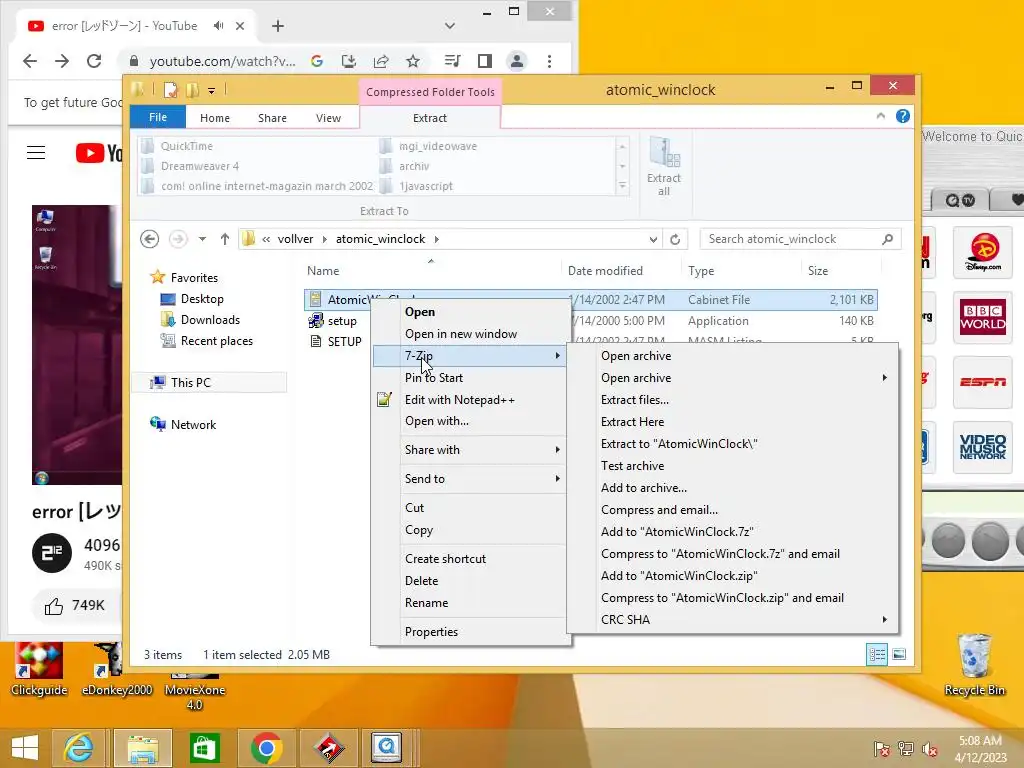
Task: Mute the YouTube tab audio icon
Action: [x=218, y=26]
